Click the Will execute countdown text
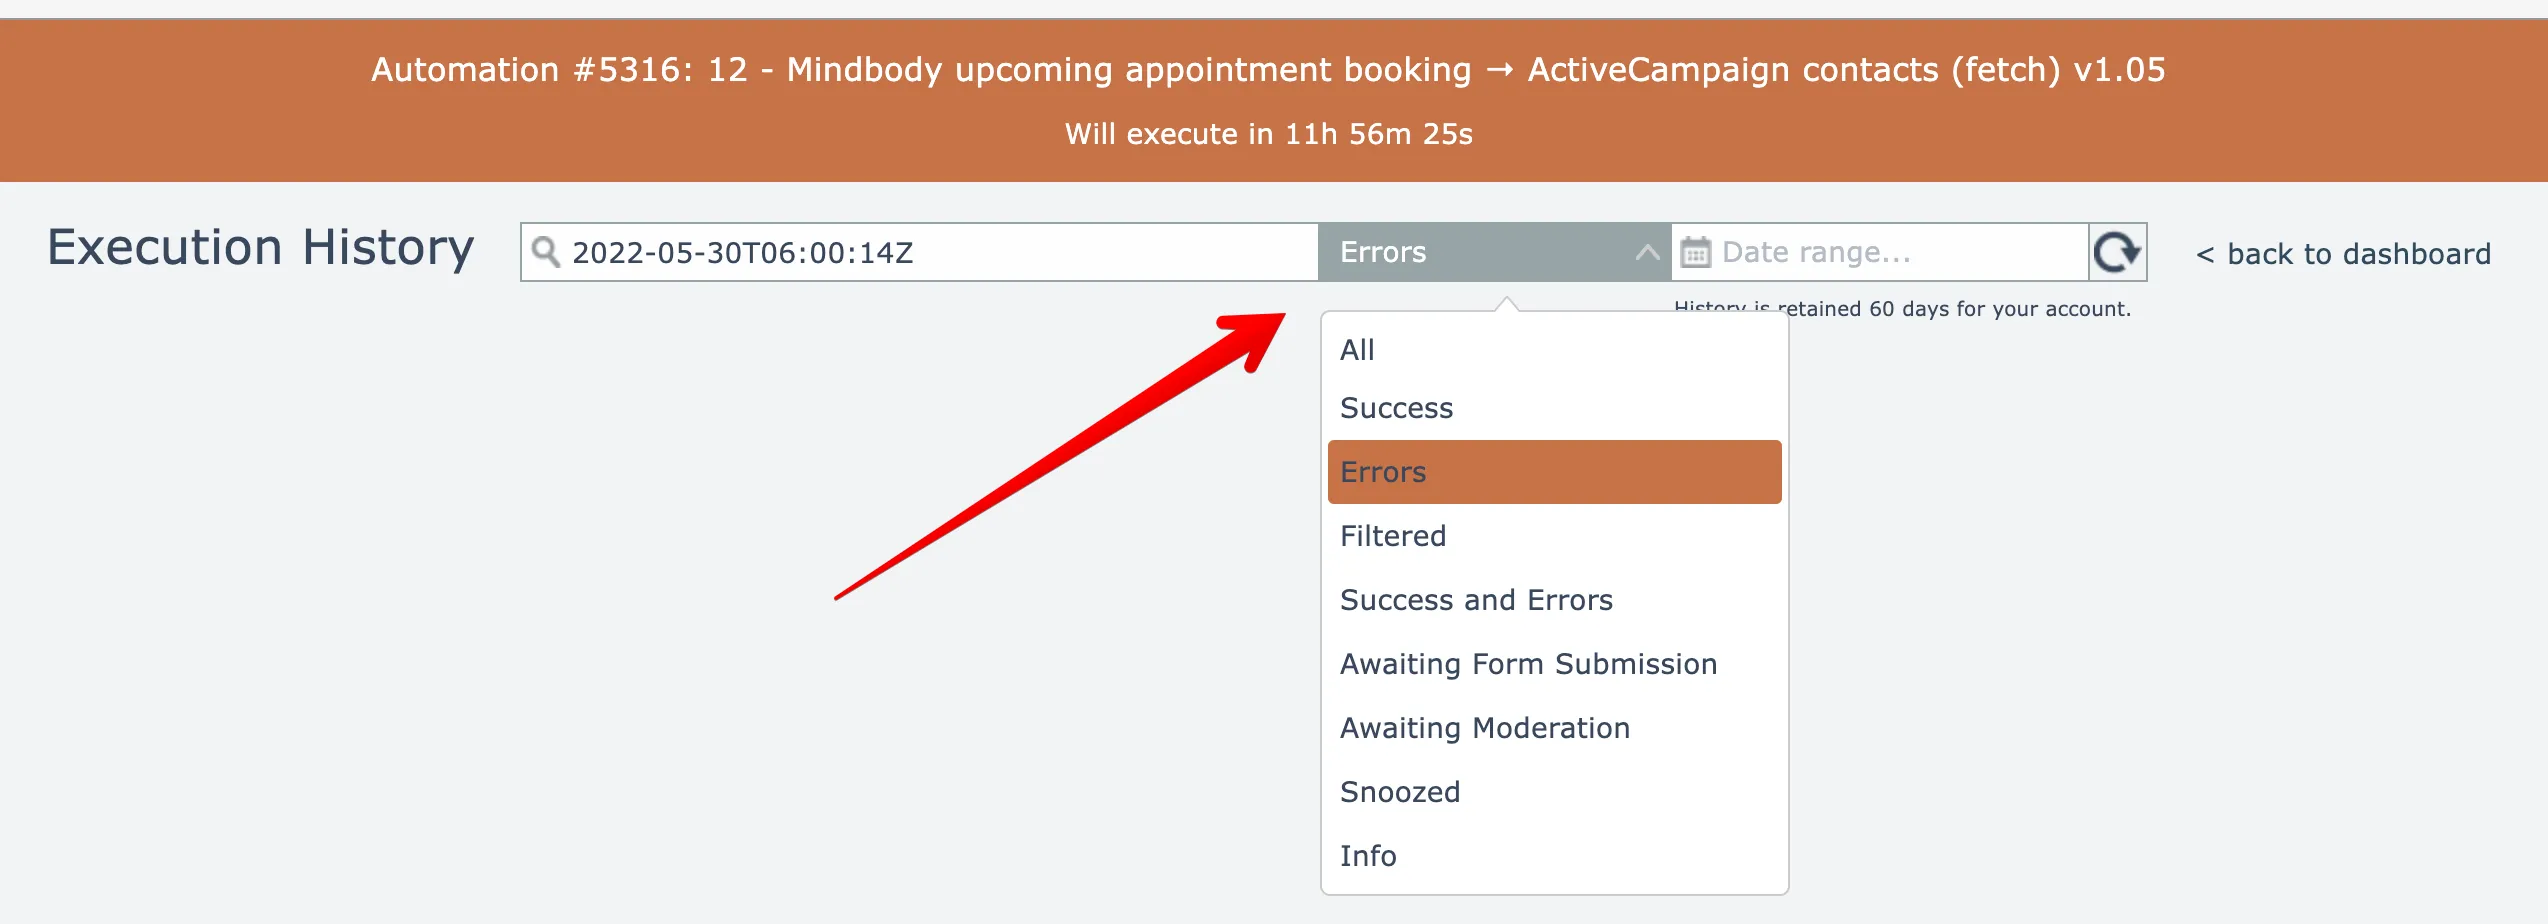This screenshot has height=924, width=2548. (1268, 134)
